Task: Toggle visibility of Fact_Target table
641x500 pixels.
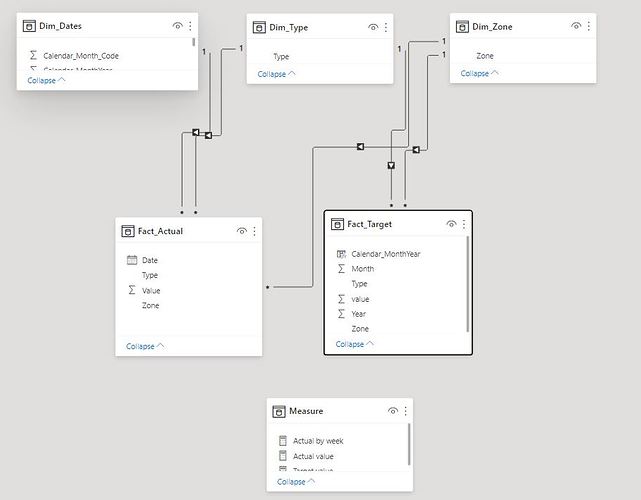Action: pyautogui.click(x=451, y=224)
